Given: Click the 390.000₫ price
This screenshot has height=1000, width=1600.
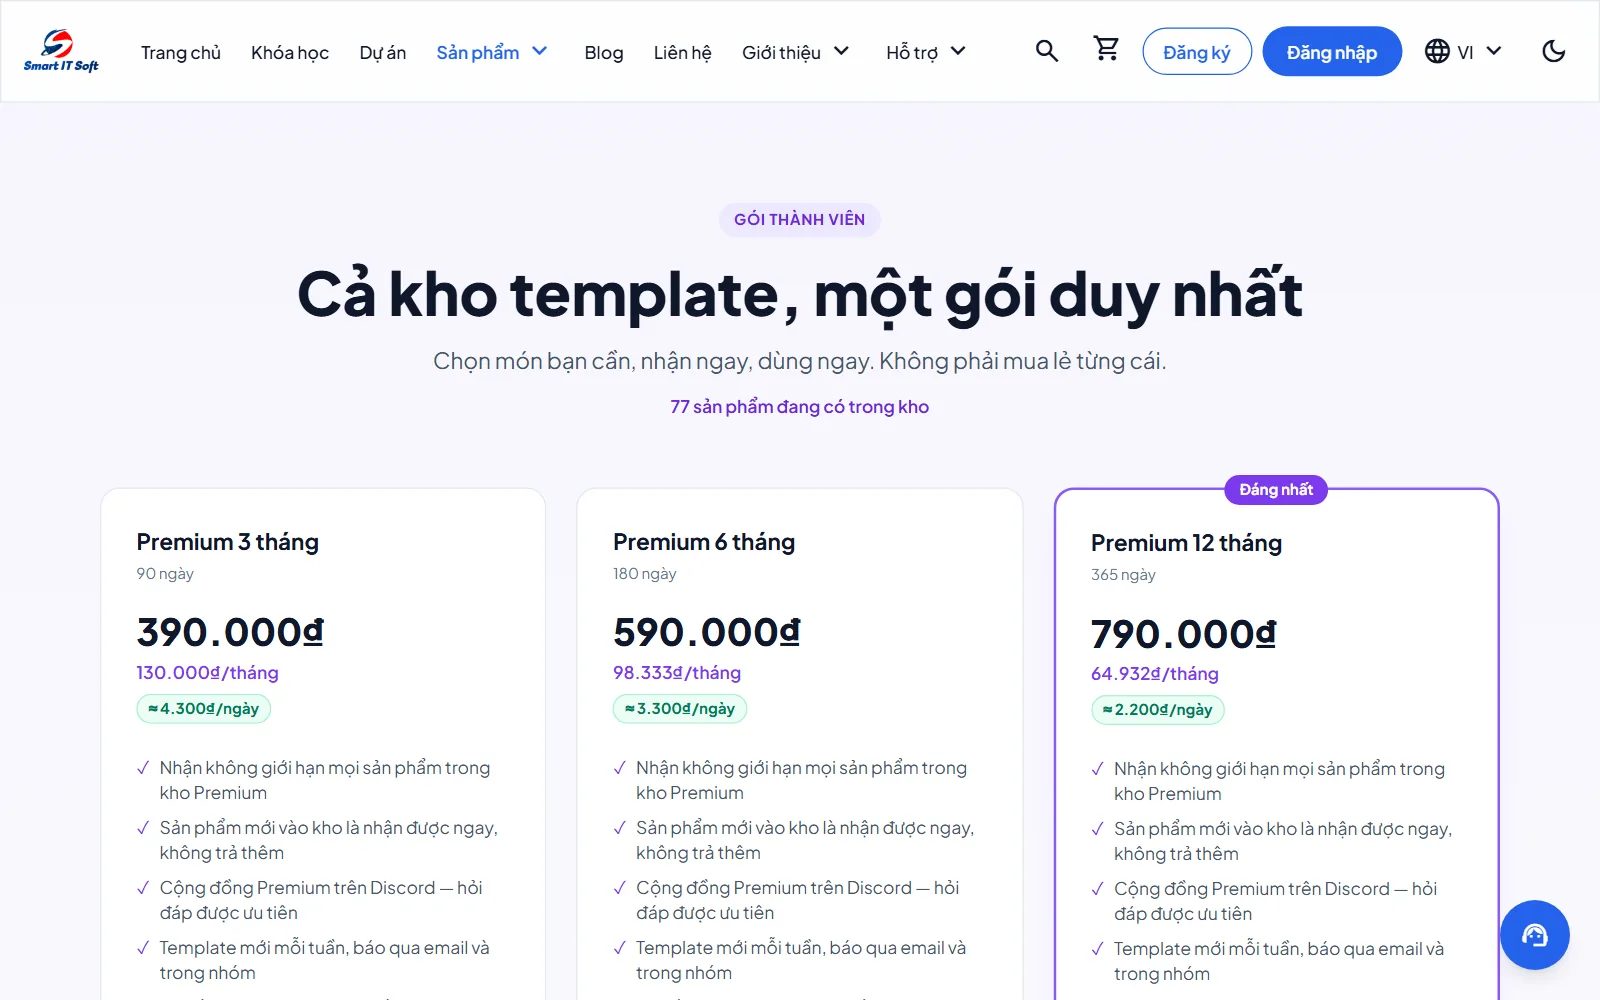Looking at the screenshot, I should point(230,632).
